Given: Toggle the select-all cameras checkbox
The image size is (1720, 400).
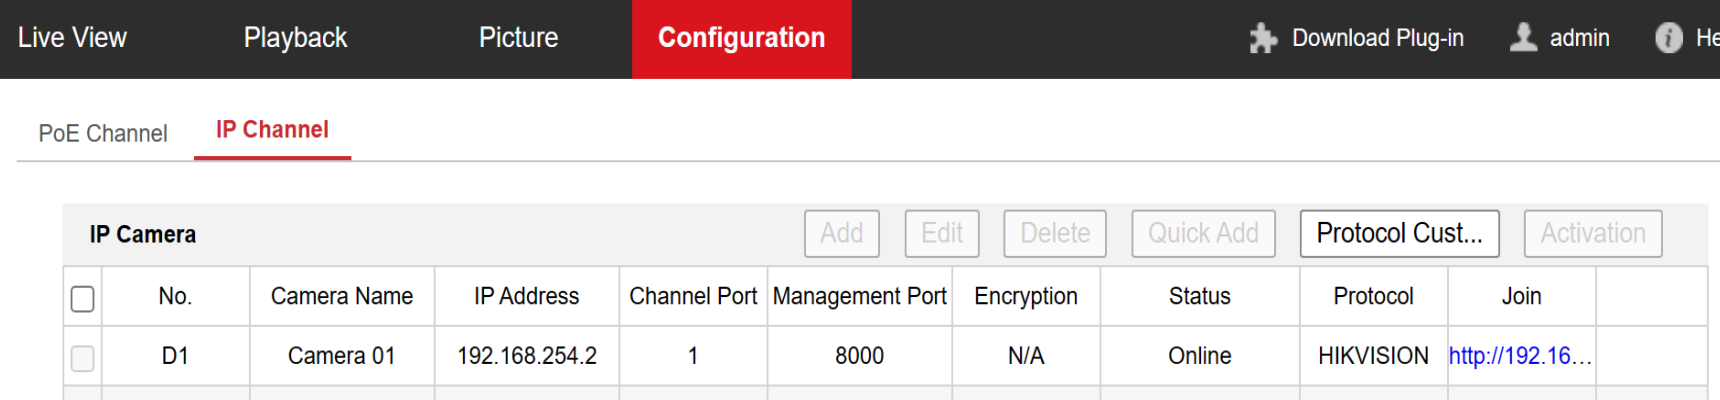Looking at the screenshot, I should pyautogui.click(x=83, y=298).
